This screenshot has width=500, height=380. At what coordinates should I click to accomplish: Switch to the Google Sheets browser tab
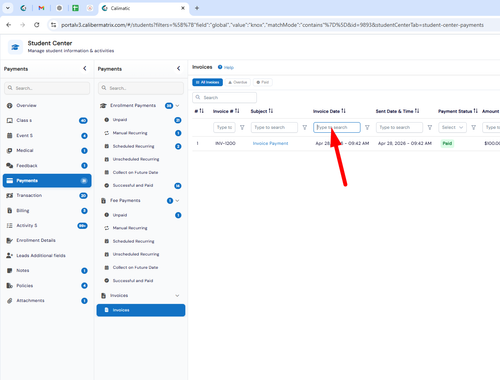coord(76,8)
